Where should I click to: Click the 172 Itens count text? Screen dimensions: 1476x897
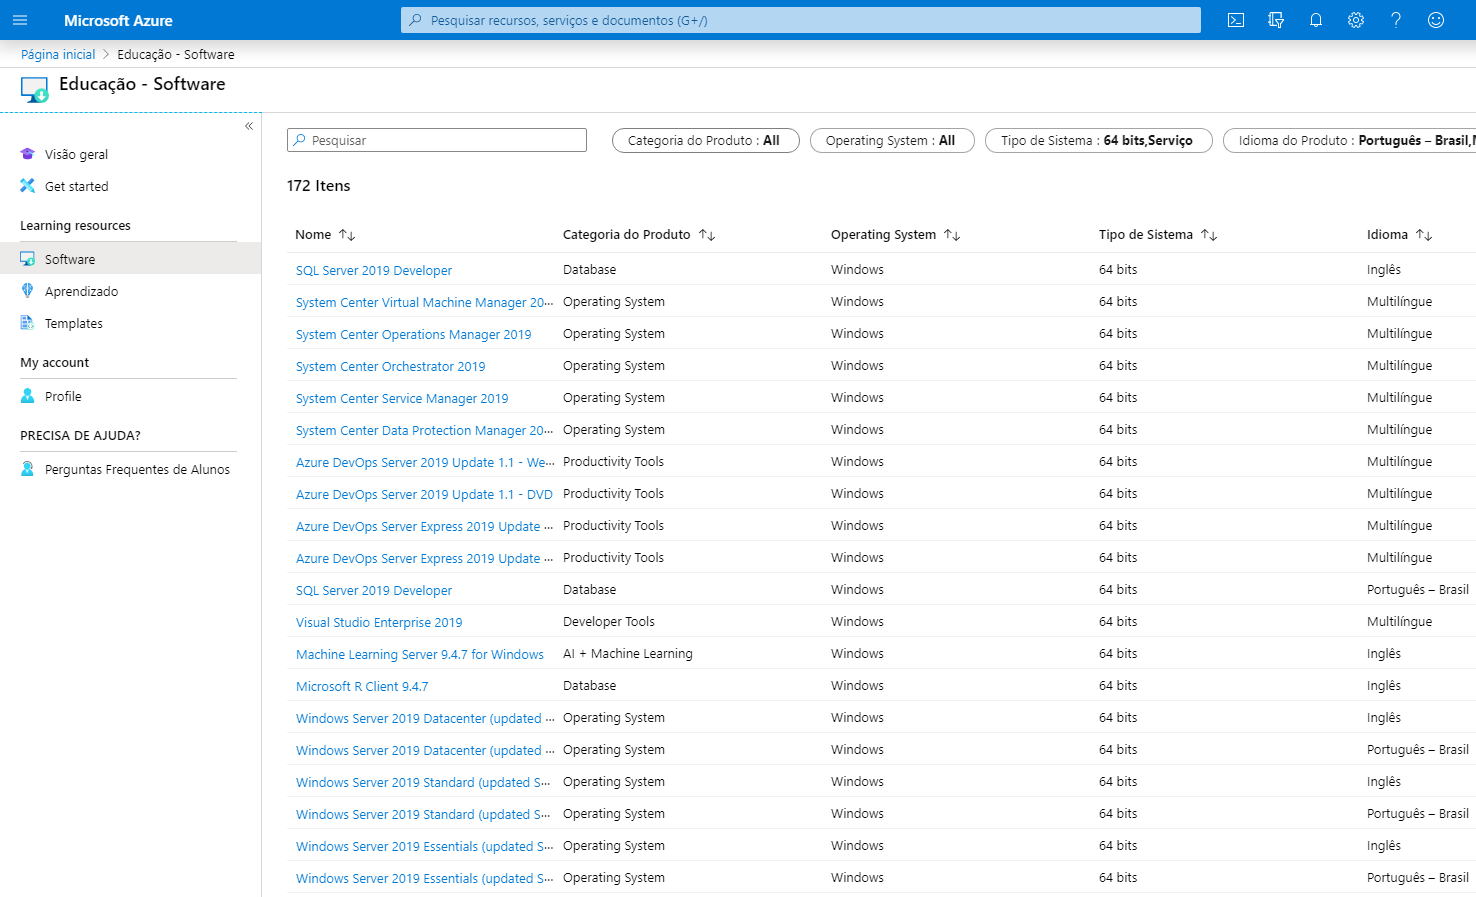tap(319, 186)
